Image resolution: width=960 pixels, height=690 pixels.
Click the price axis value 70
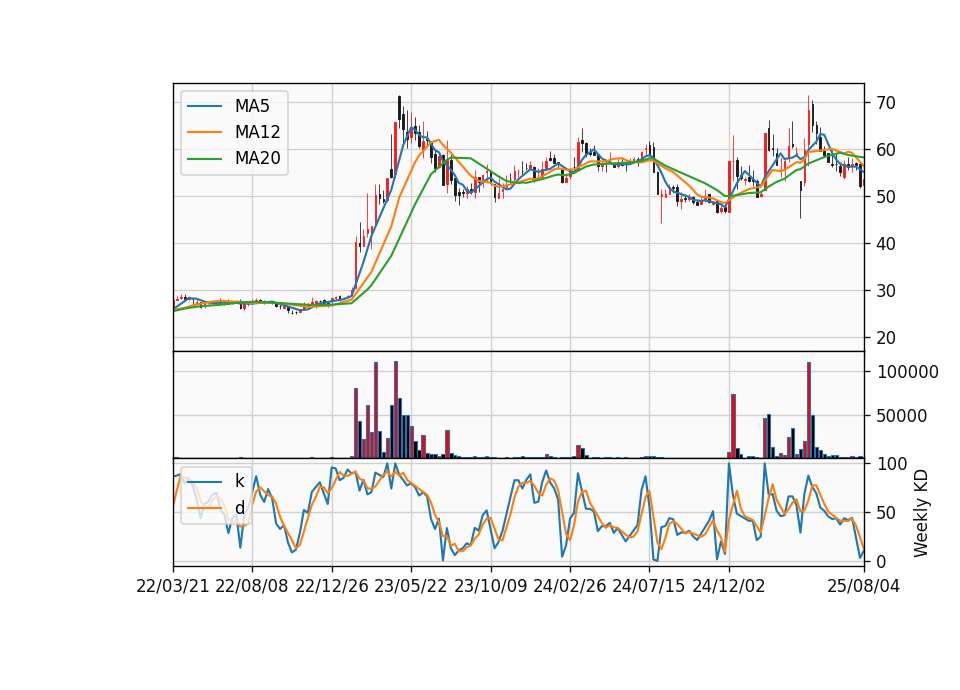coord(886,103)
